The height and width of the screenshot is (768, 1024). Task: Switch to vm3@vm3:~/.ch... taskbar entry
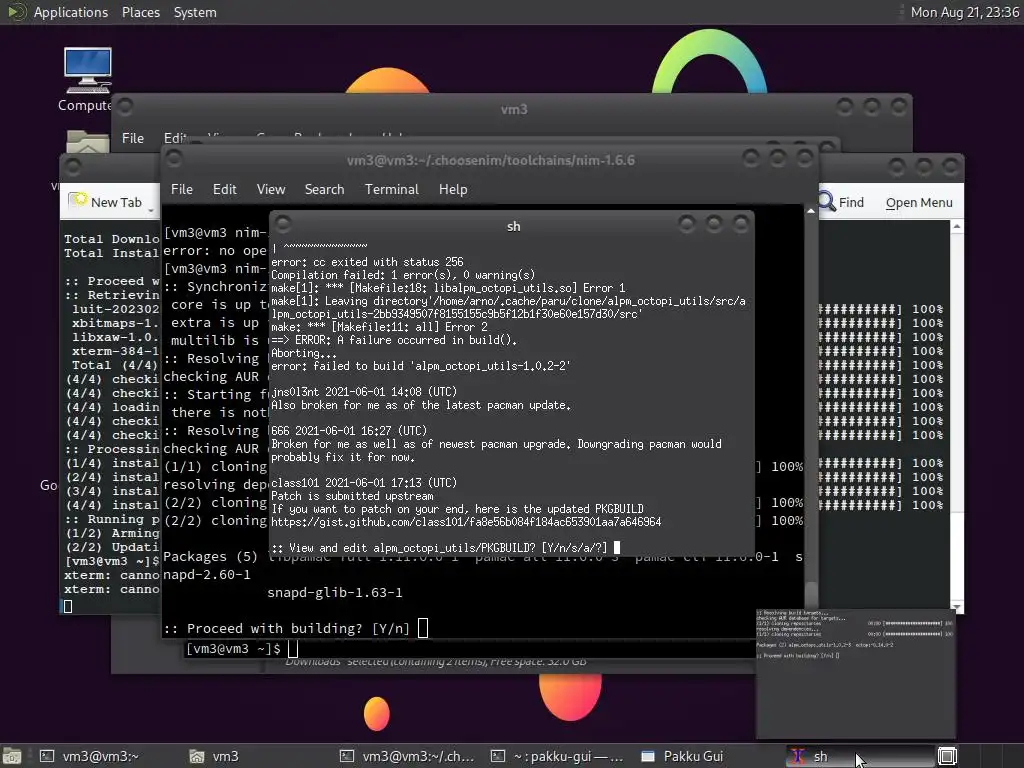(x=407, y=756)
